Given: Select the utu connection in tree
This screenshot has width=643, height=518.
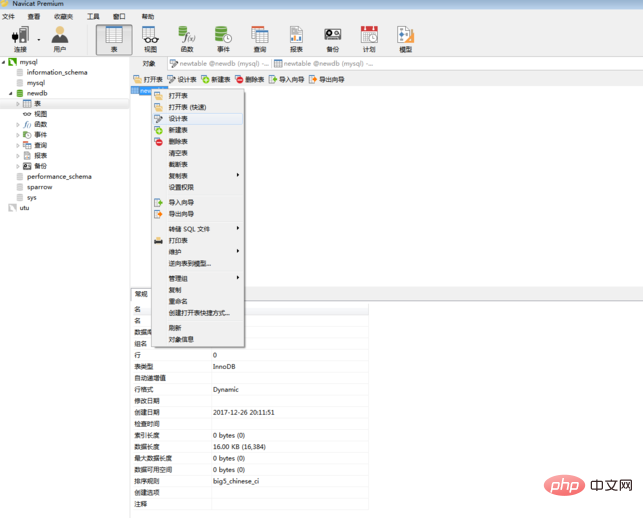Looking at the screenshot, I should (x=24, y=208).
